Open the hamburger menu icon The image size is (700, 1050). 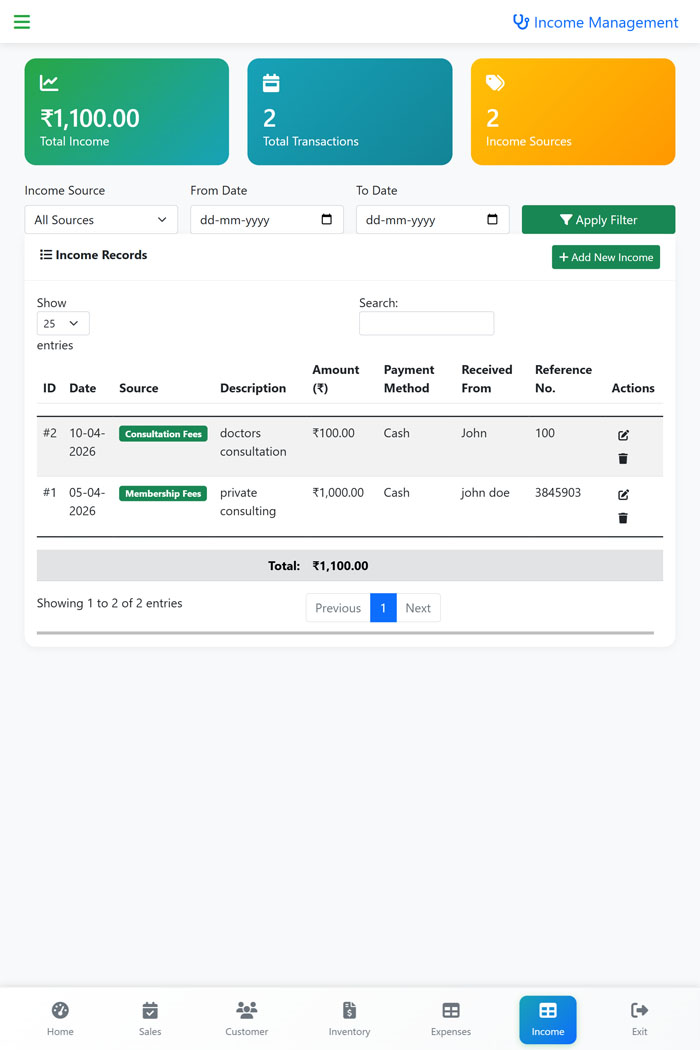22,22
